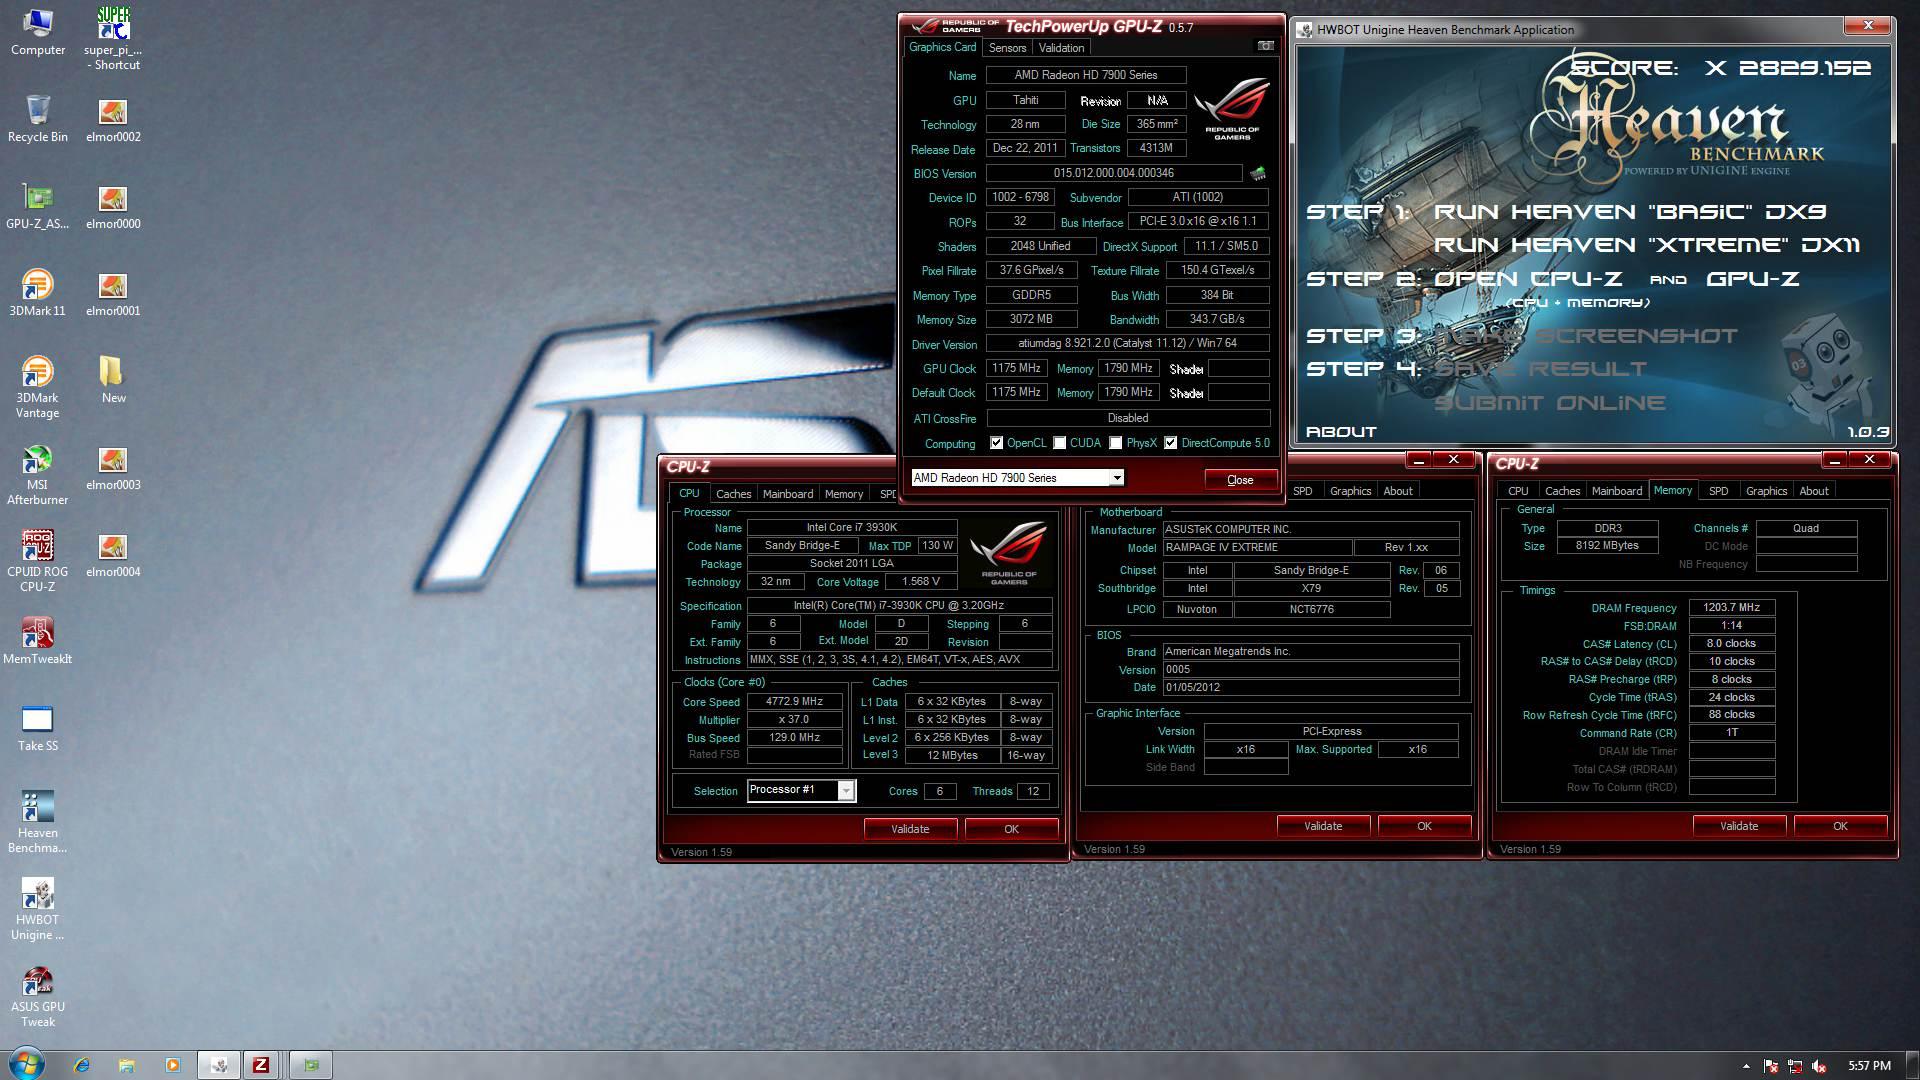
Task: Open Graphics tab in middle CPU-Z window
Action: pyautogui.click(x=1350, y=491)
